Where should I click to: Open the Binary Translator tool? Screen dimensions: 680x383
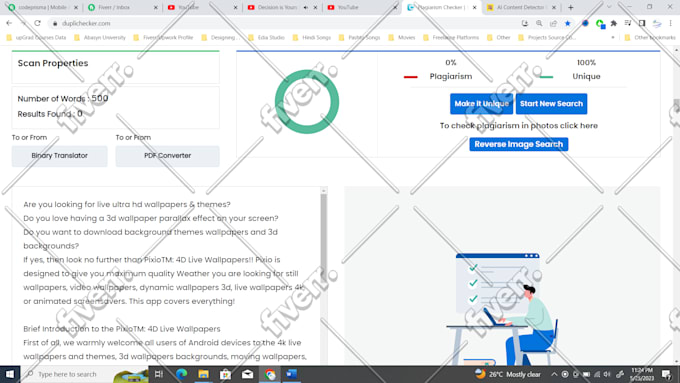[59, 156]
